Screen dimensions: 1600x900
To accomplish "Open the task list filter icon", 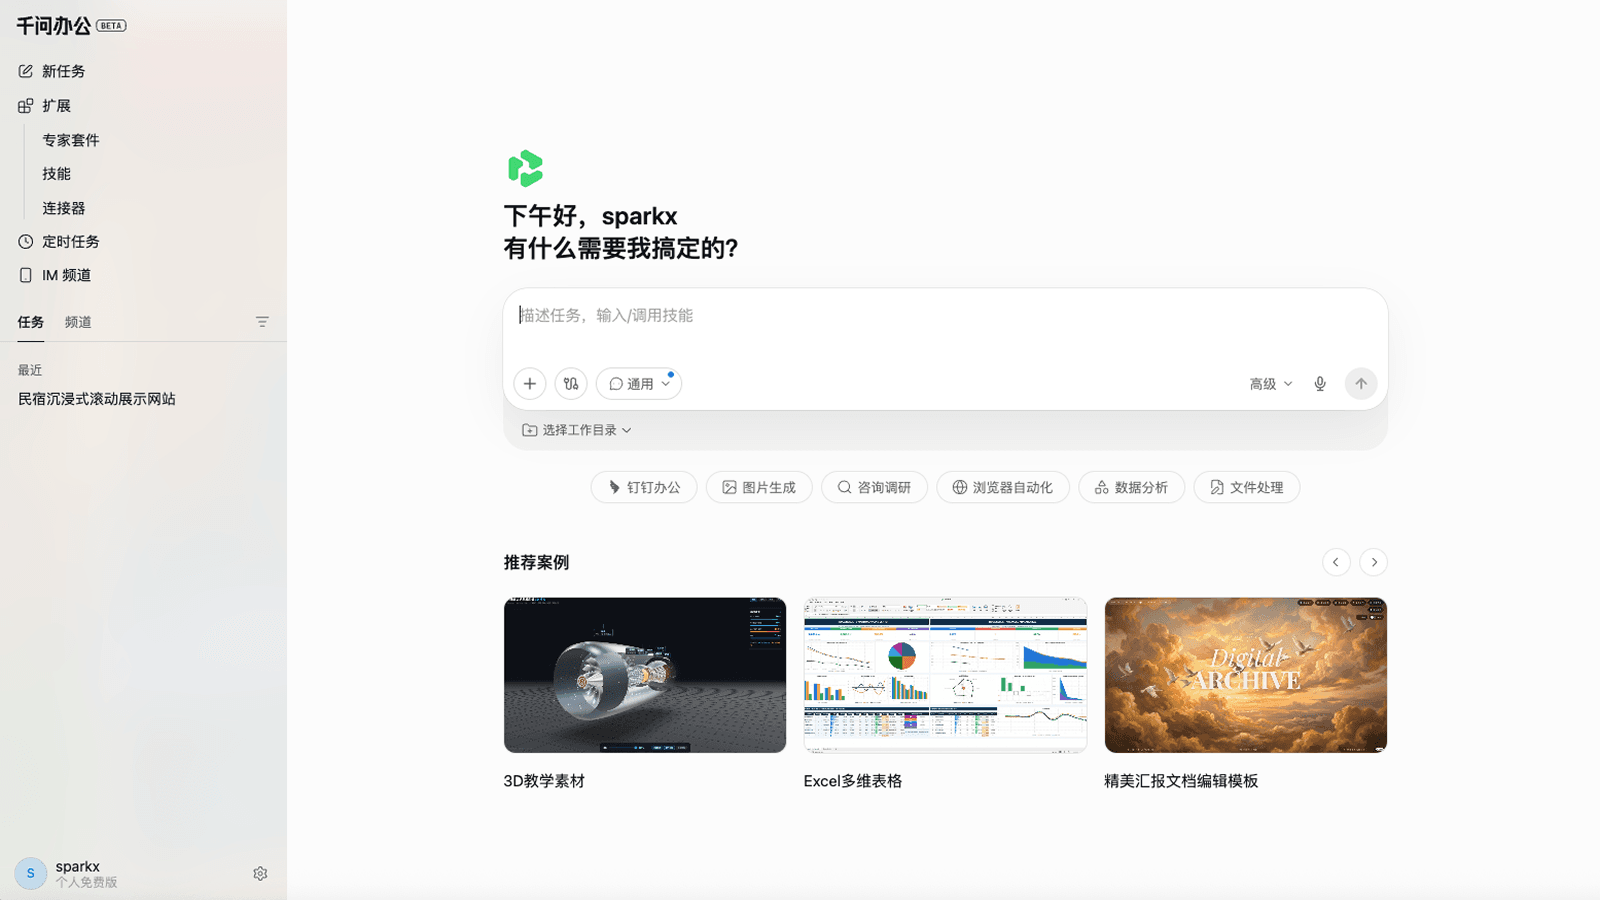I will 262,322.
